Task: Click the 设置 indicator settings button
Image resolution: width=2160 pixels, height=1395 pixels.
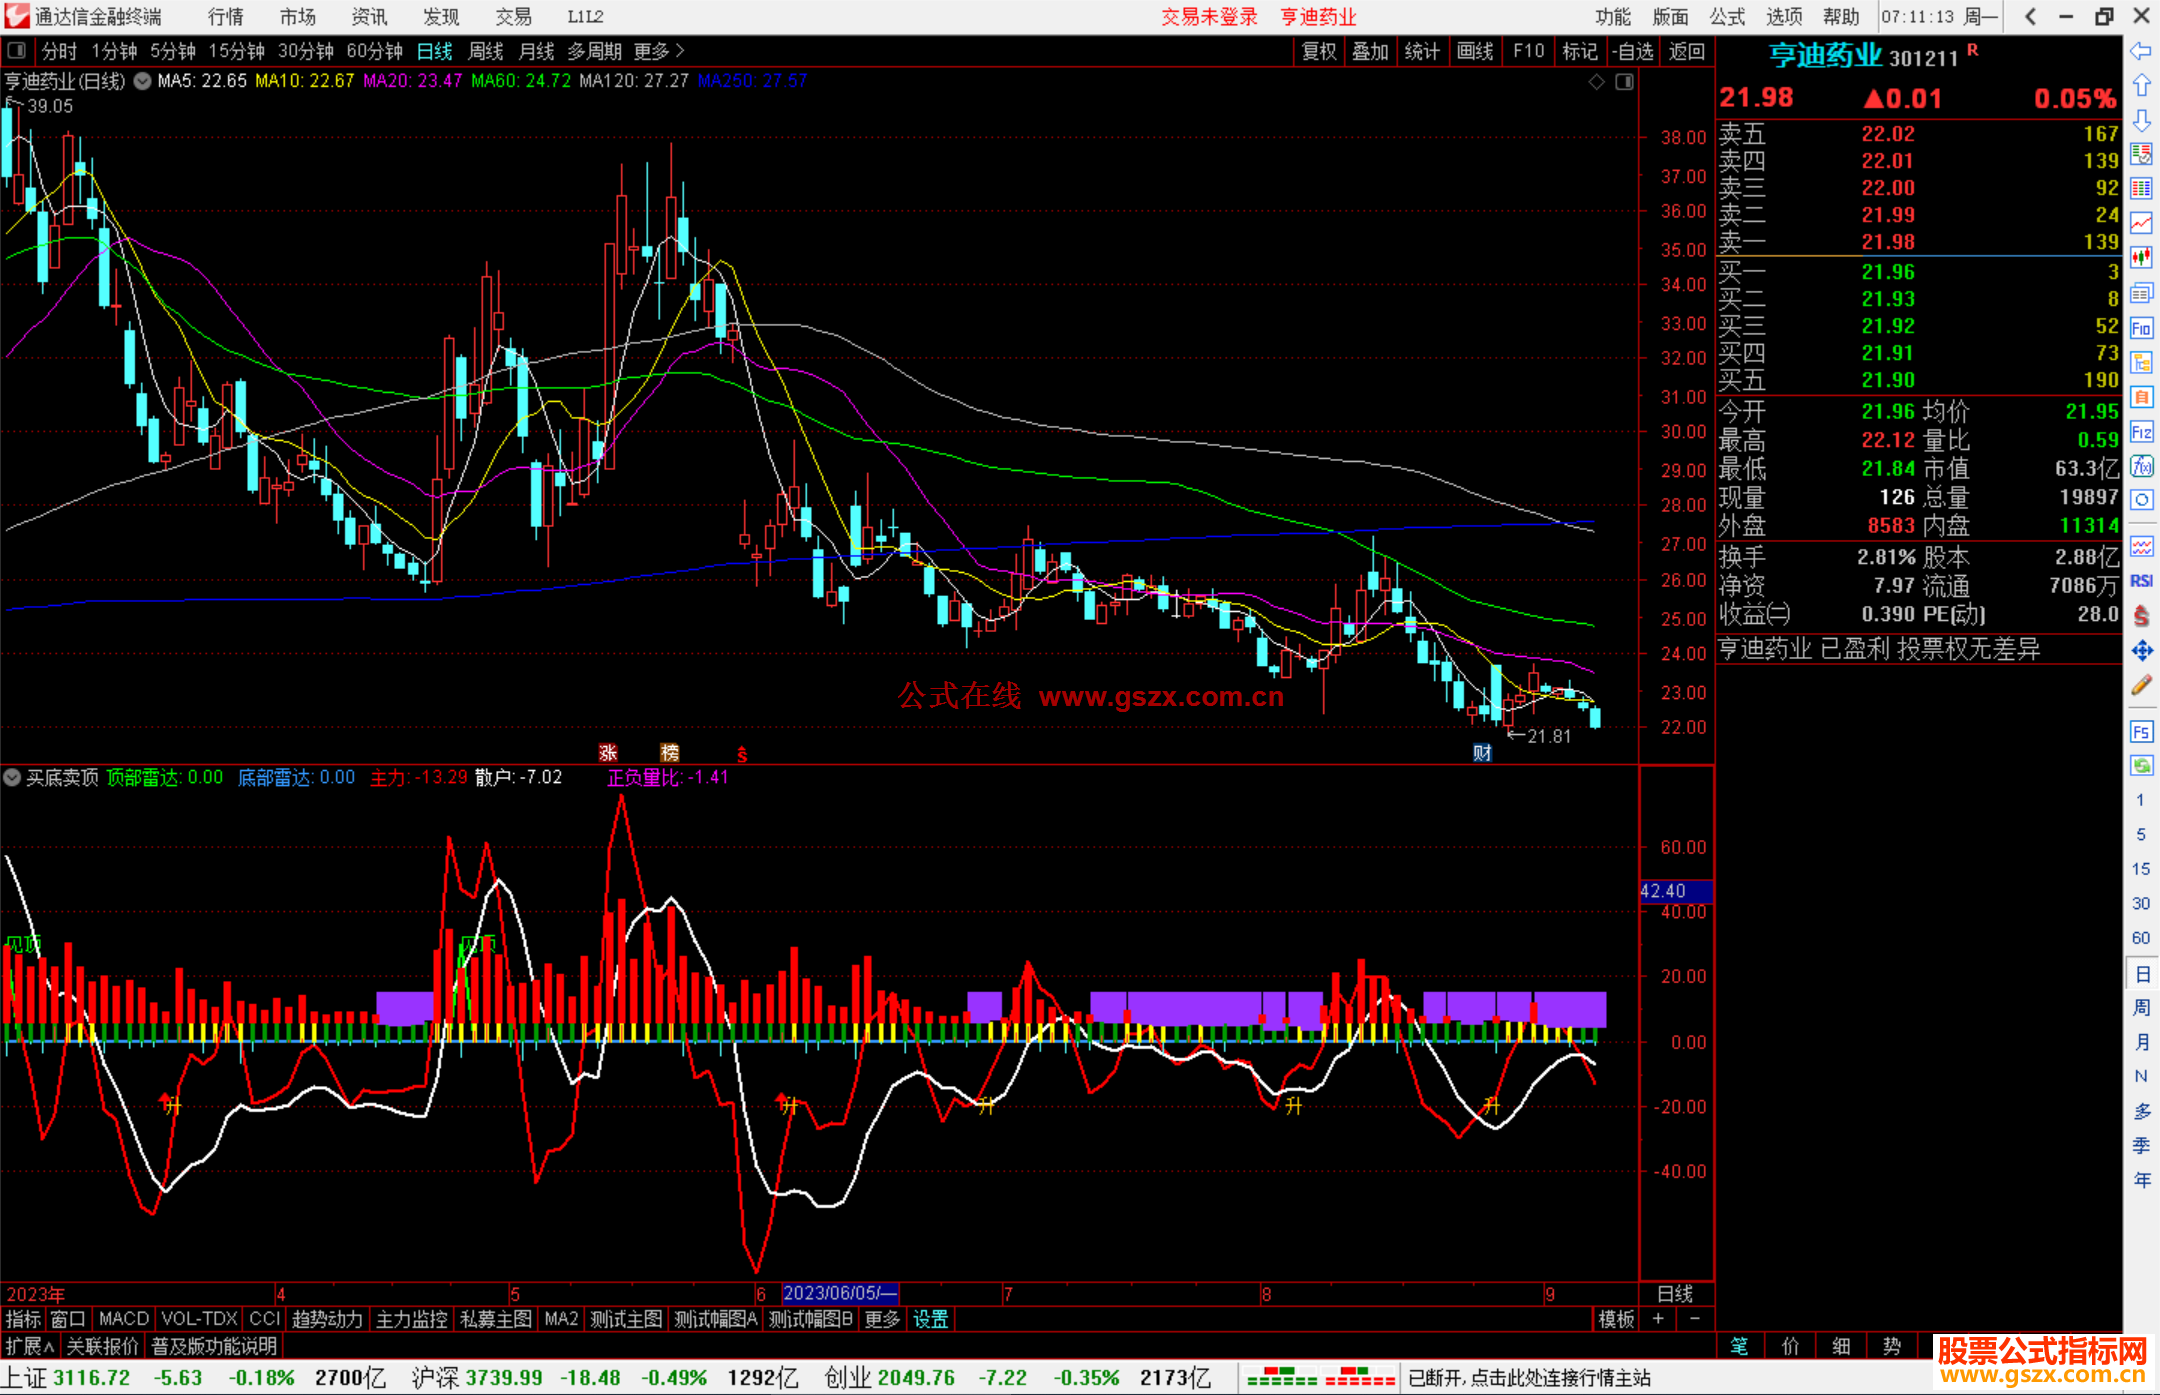Action: (930, 1319)
